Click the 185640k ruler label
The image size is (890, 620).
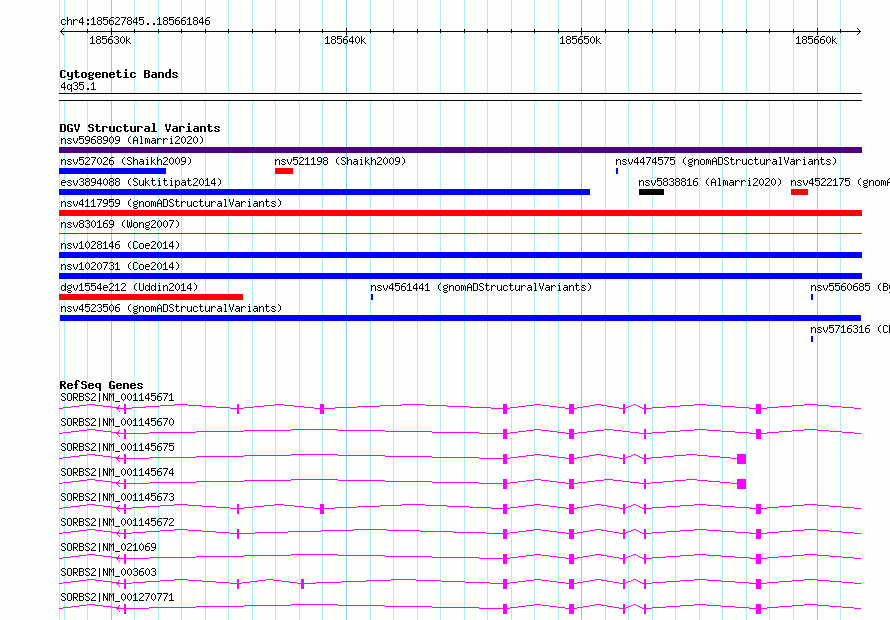345,40
